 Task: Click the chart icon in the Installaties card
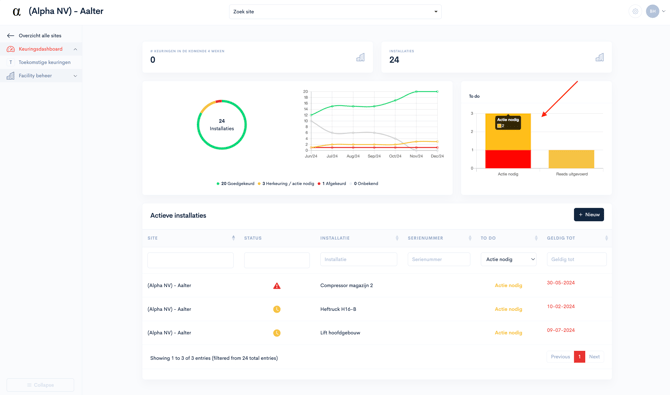[x=599, y=57]
